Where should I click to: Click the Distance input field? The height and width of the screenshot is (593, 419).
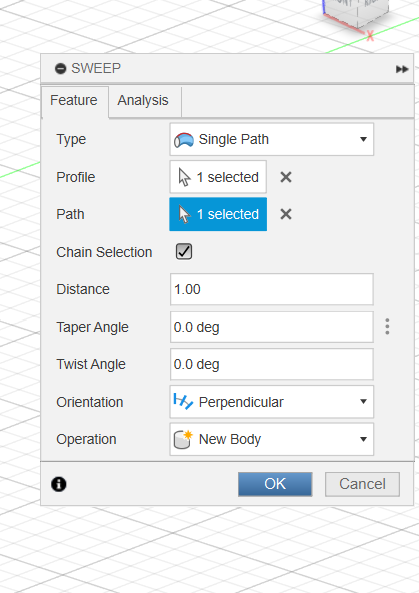pos(272,289)
